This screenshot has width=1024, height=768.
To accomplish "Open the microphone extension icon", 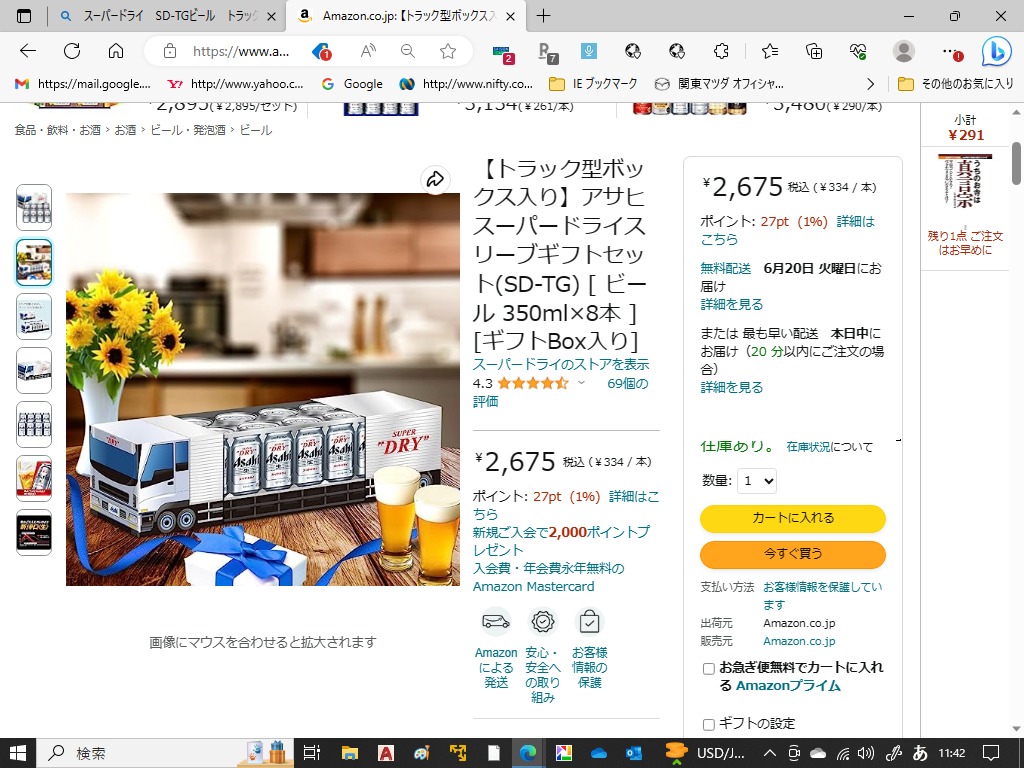I will click(588, 51).
